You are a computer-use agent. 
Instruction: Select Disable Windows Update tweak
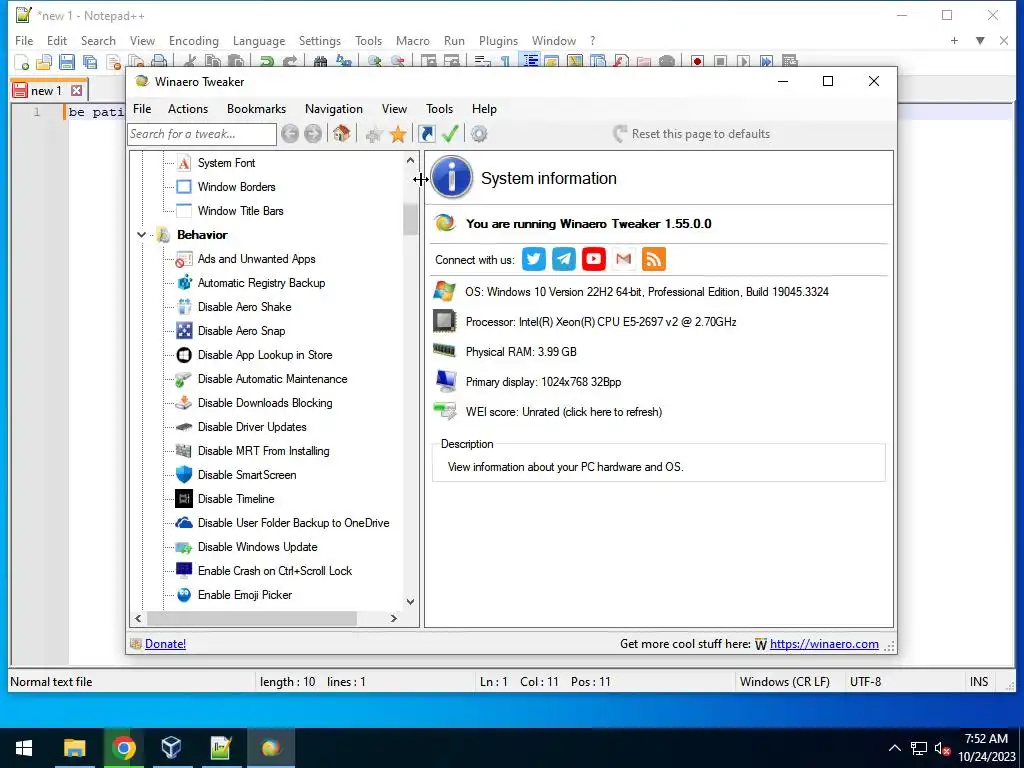(257, 547)
